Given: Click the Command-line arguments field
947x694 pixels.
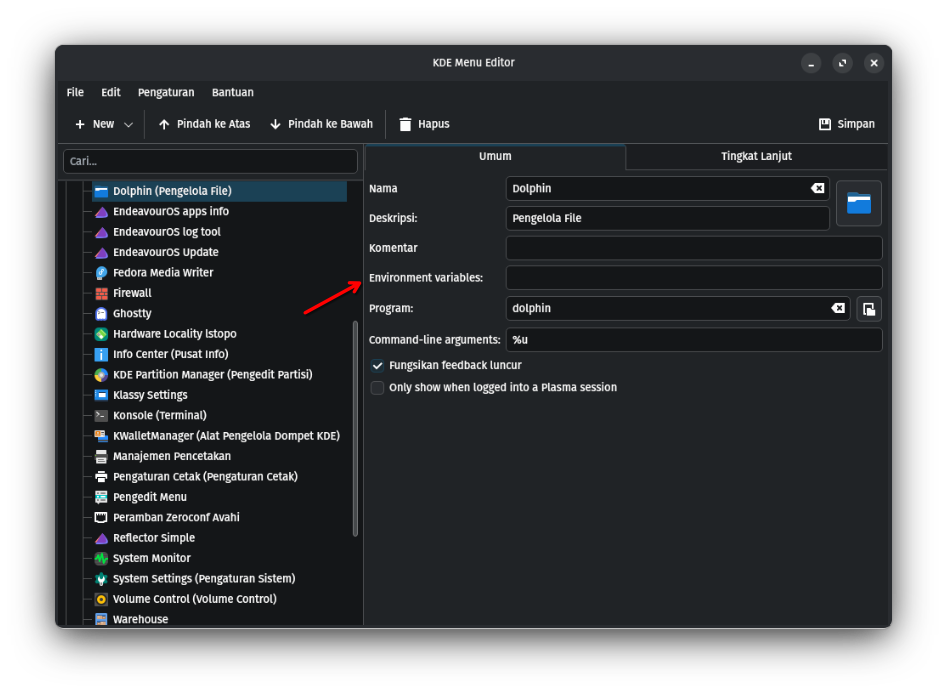Looking at the screenshot, I should (x=694, y=340).
